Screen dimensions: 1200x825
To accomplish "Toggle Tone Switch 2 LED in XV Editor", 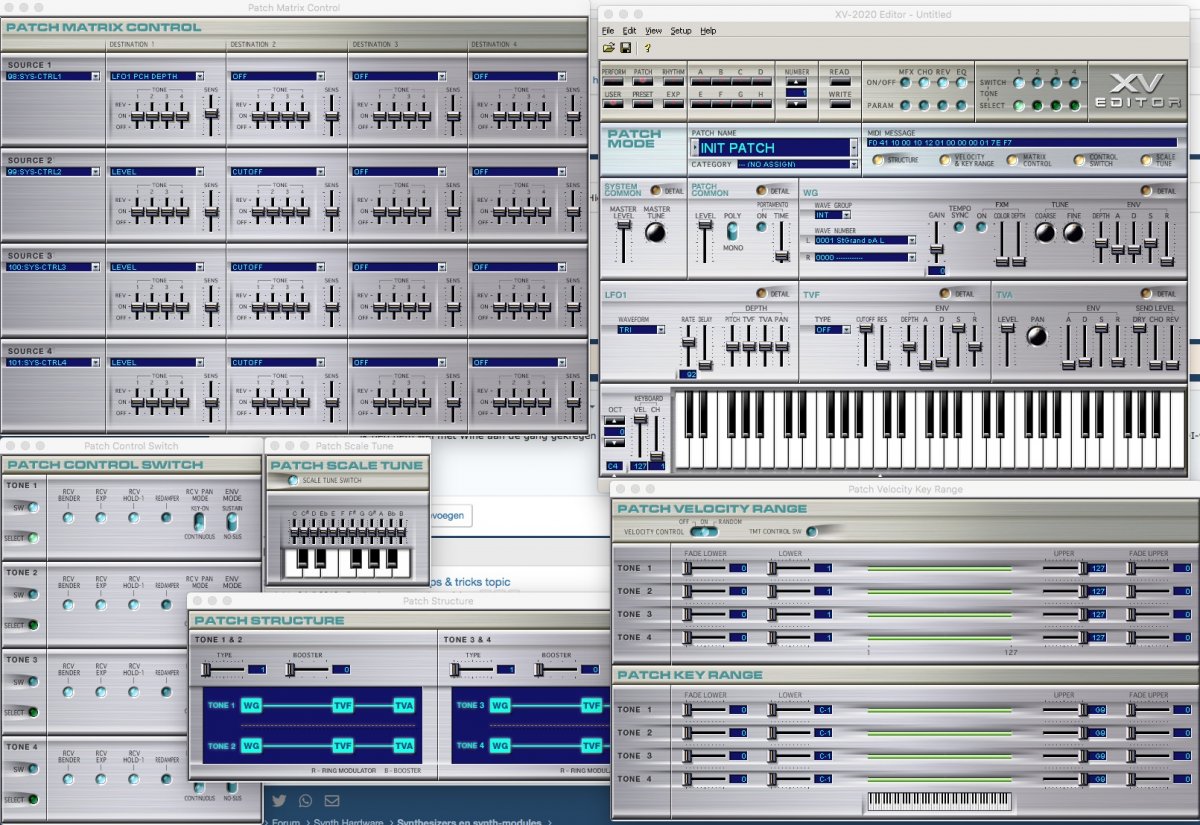I will pos(1038,82).
